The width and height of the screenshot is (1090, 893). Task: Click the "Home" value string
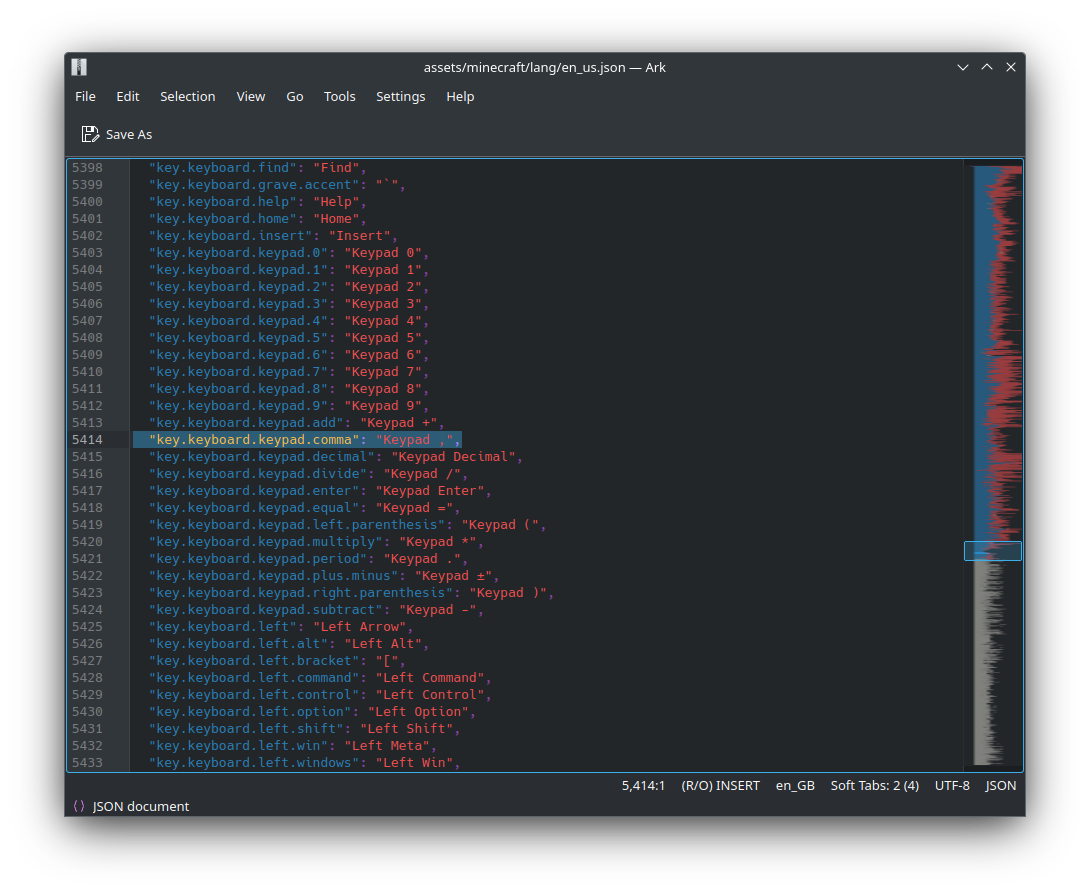[x=336, y=218]
